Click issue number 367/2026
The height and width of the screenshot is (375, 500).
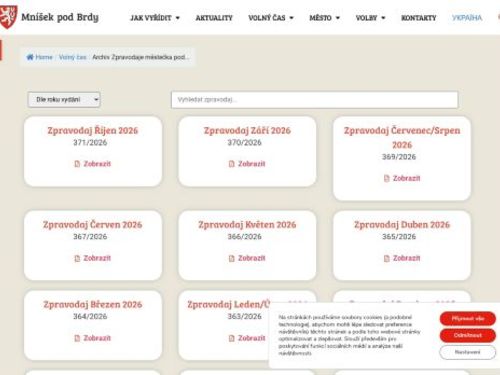[x=90, y=237]
